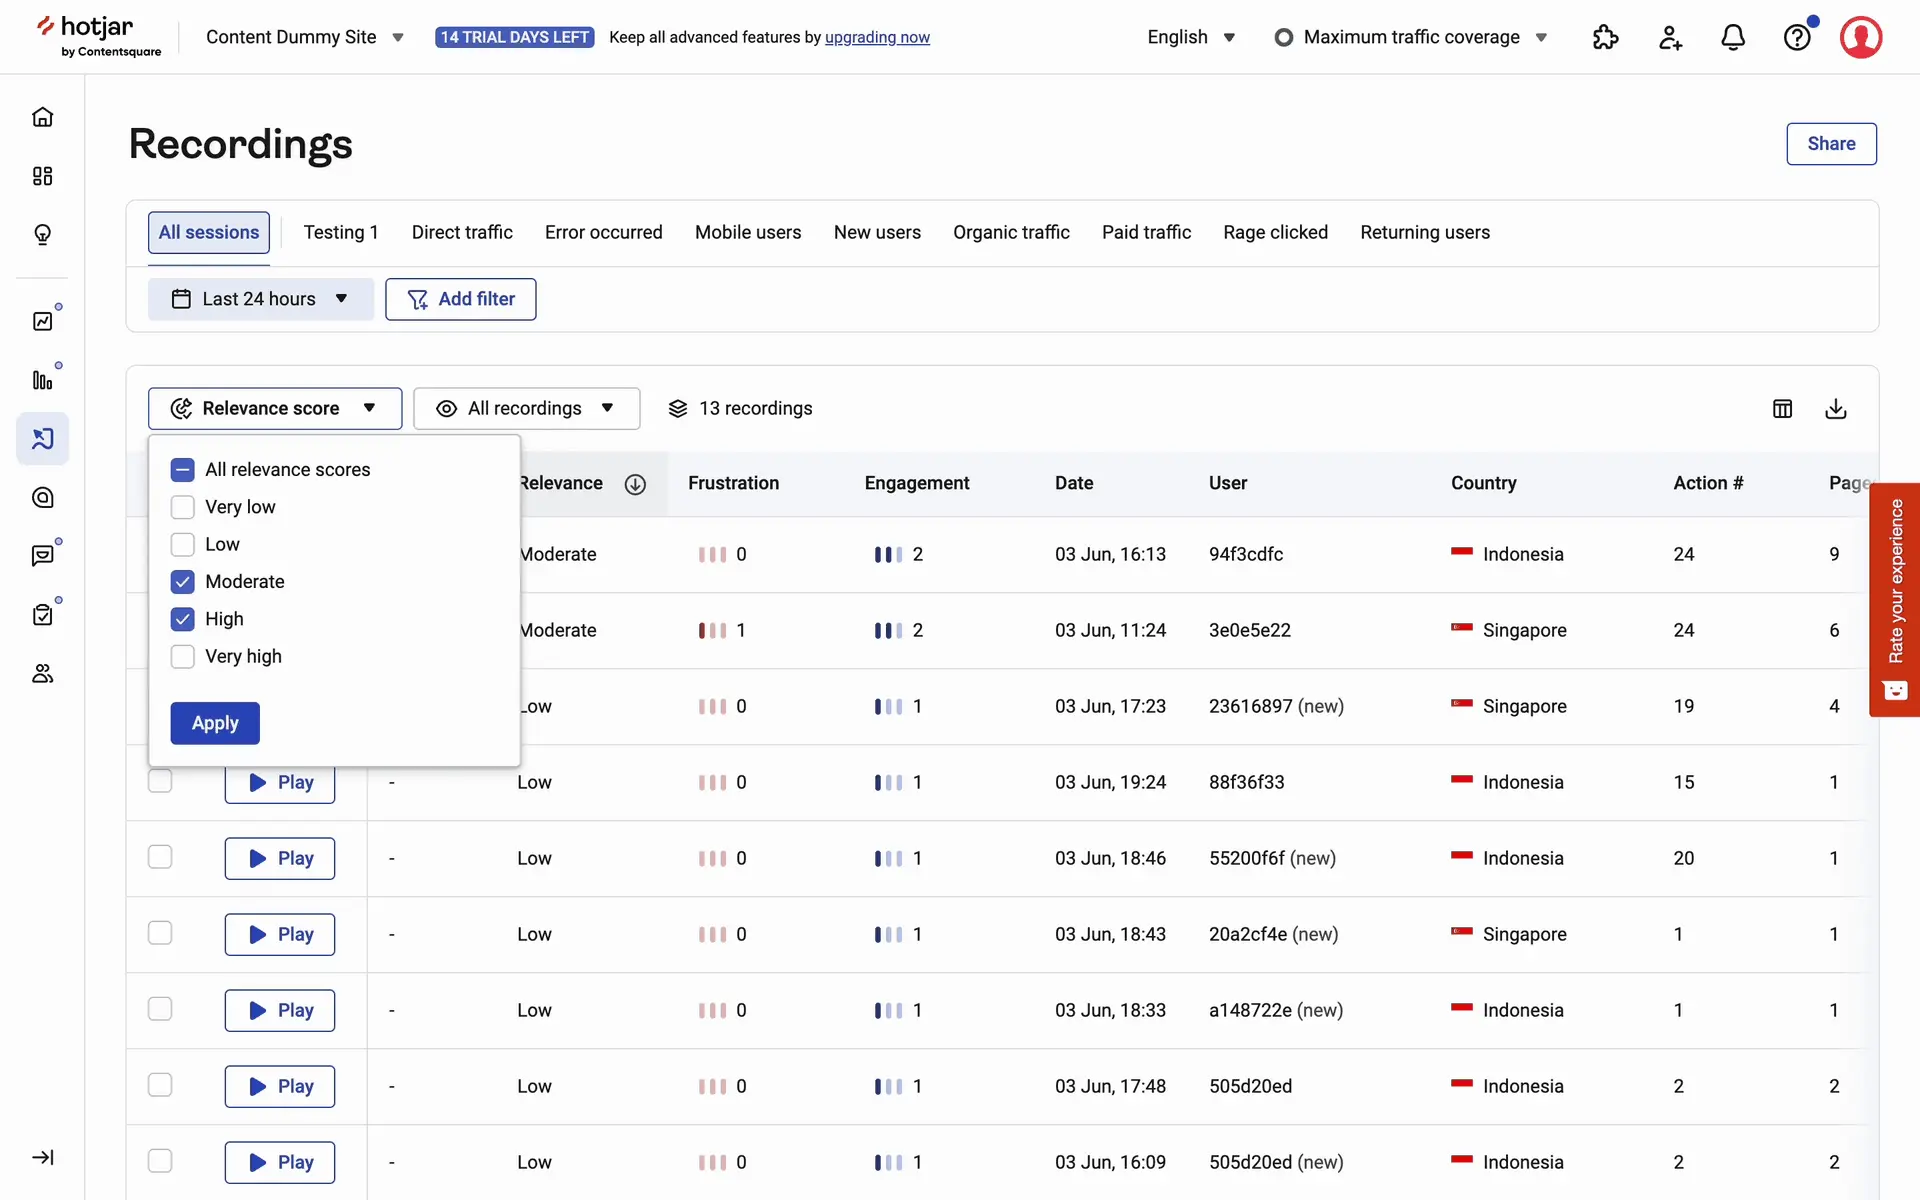Open the Last 24 hours dropdown
The width and height of the screenshot is (1920, 1200).
(x=260, y=299)
